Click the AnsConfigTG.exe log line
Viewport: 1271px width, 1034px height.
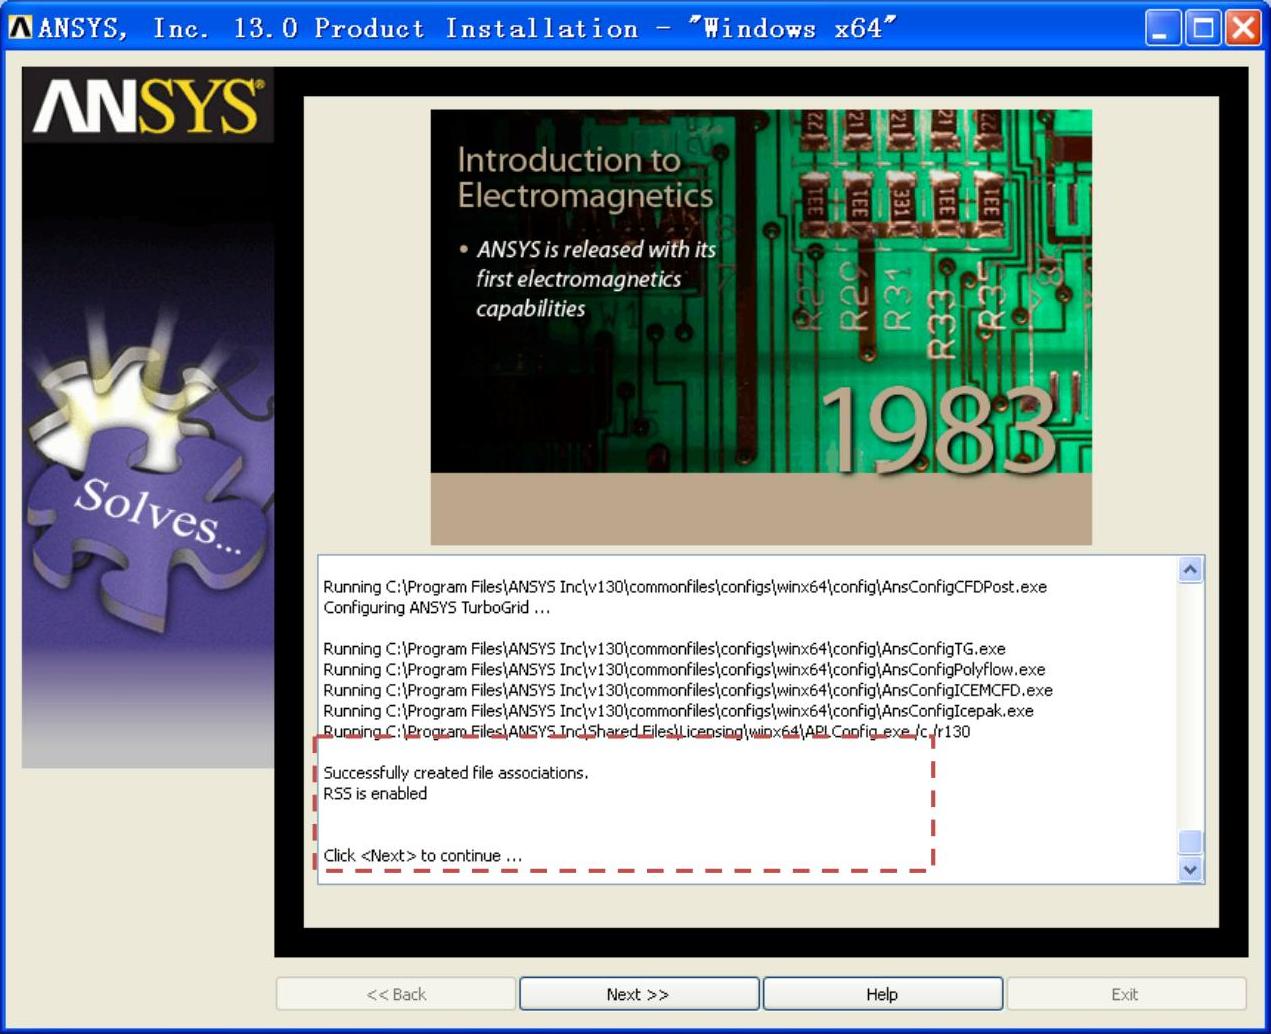point(664,649)
